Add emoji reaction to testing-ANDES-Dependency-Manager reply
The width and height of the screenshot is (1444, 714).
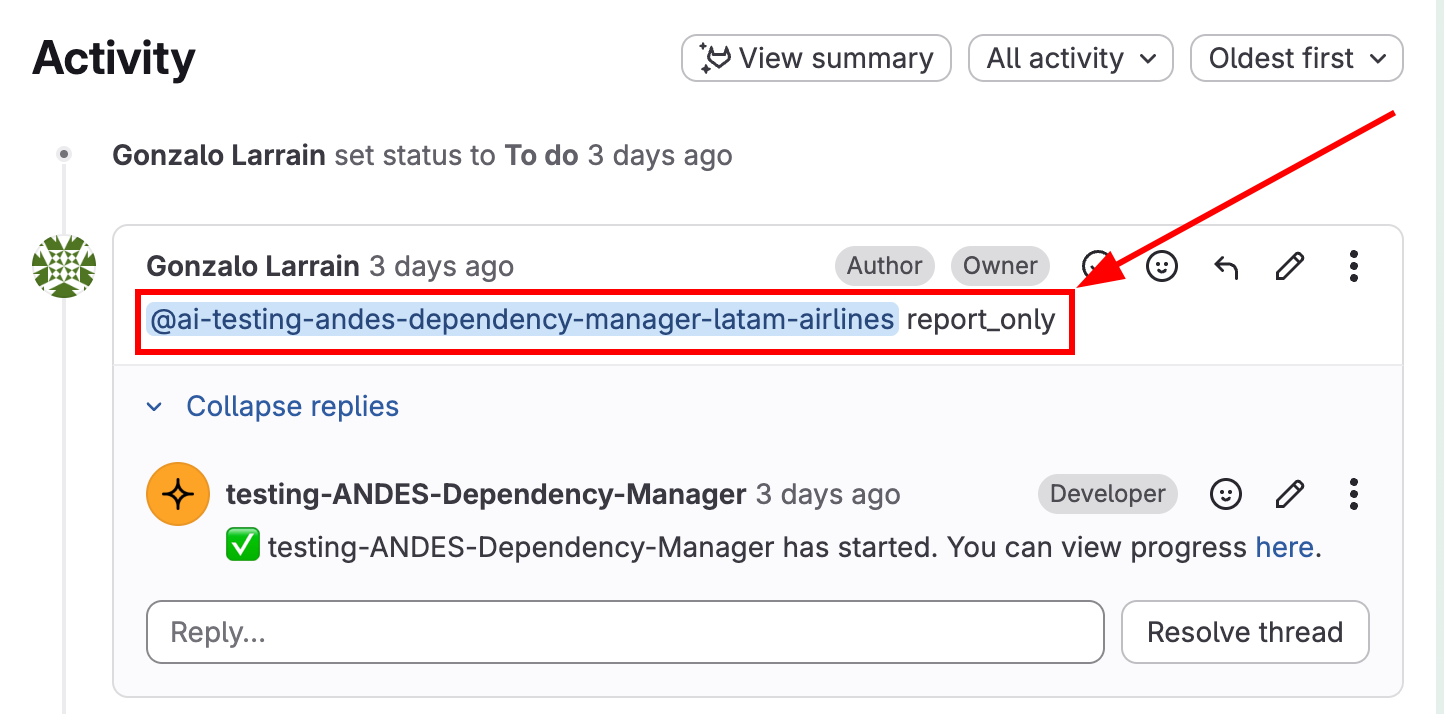(x=1226, y=494)
